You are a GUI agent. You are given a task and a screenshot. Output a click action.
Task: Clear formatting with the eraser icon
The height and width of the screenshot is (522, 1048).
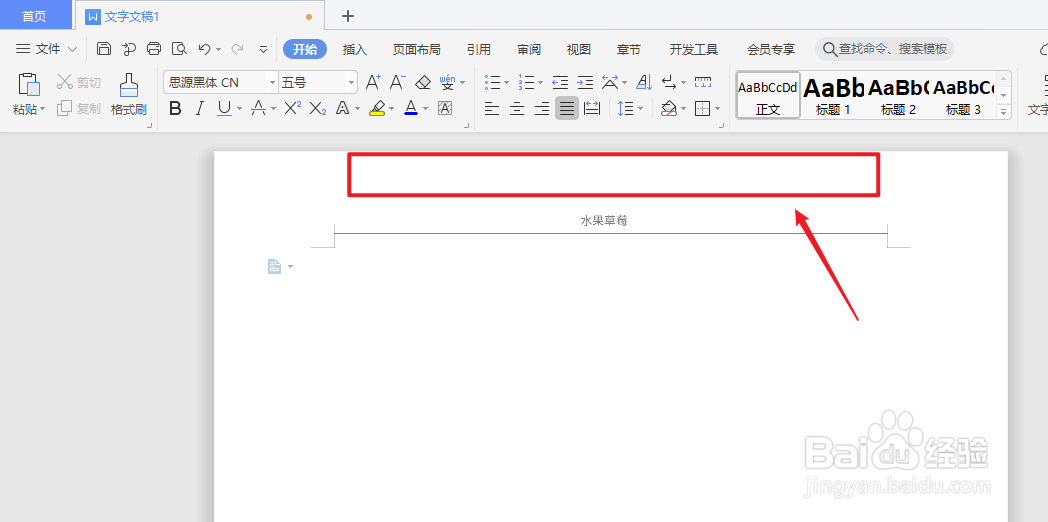click(x=423, y=82)
